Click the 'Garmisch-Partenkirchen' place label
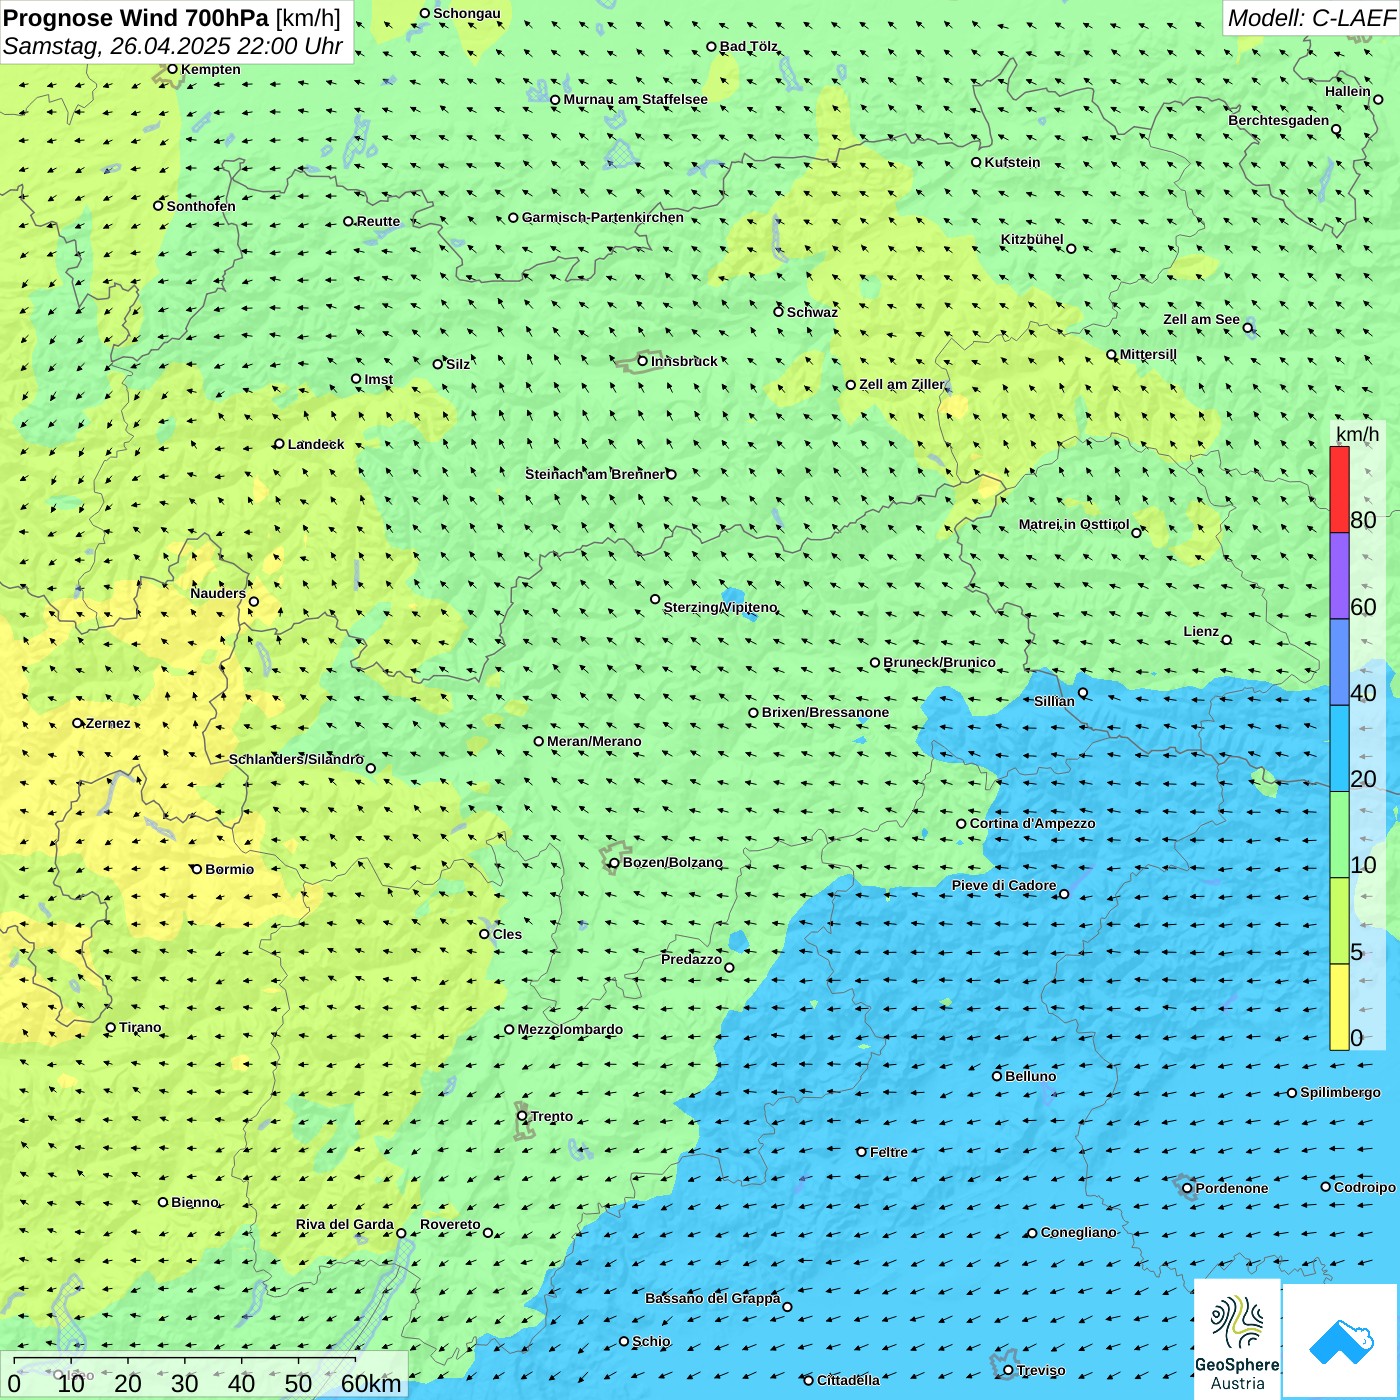This screenshot has height=1400, width=1400. click(603, 217)
